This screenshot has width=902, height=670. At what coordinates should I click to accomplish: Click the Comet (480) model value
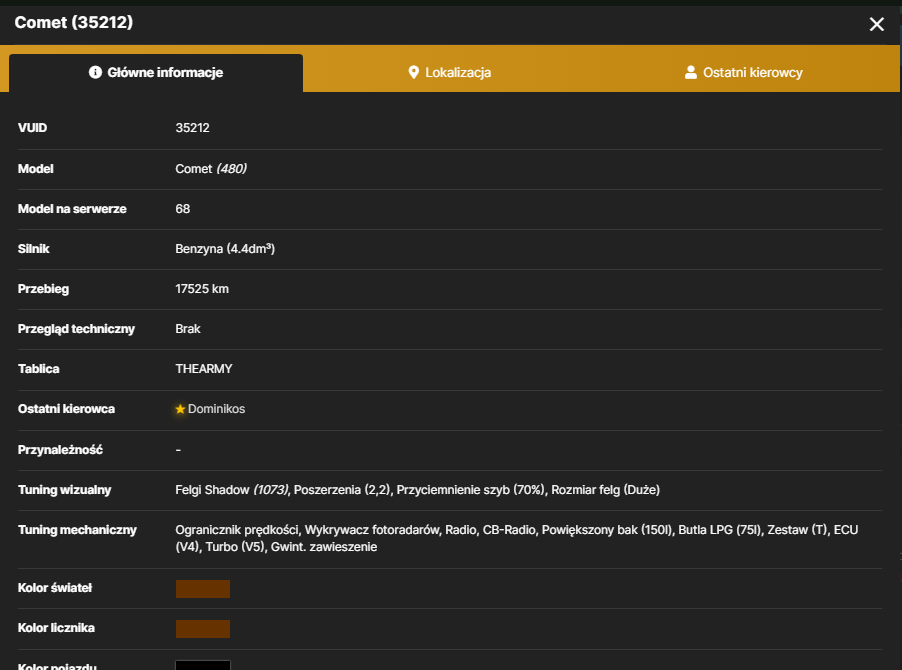211,169
